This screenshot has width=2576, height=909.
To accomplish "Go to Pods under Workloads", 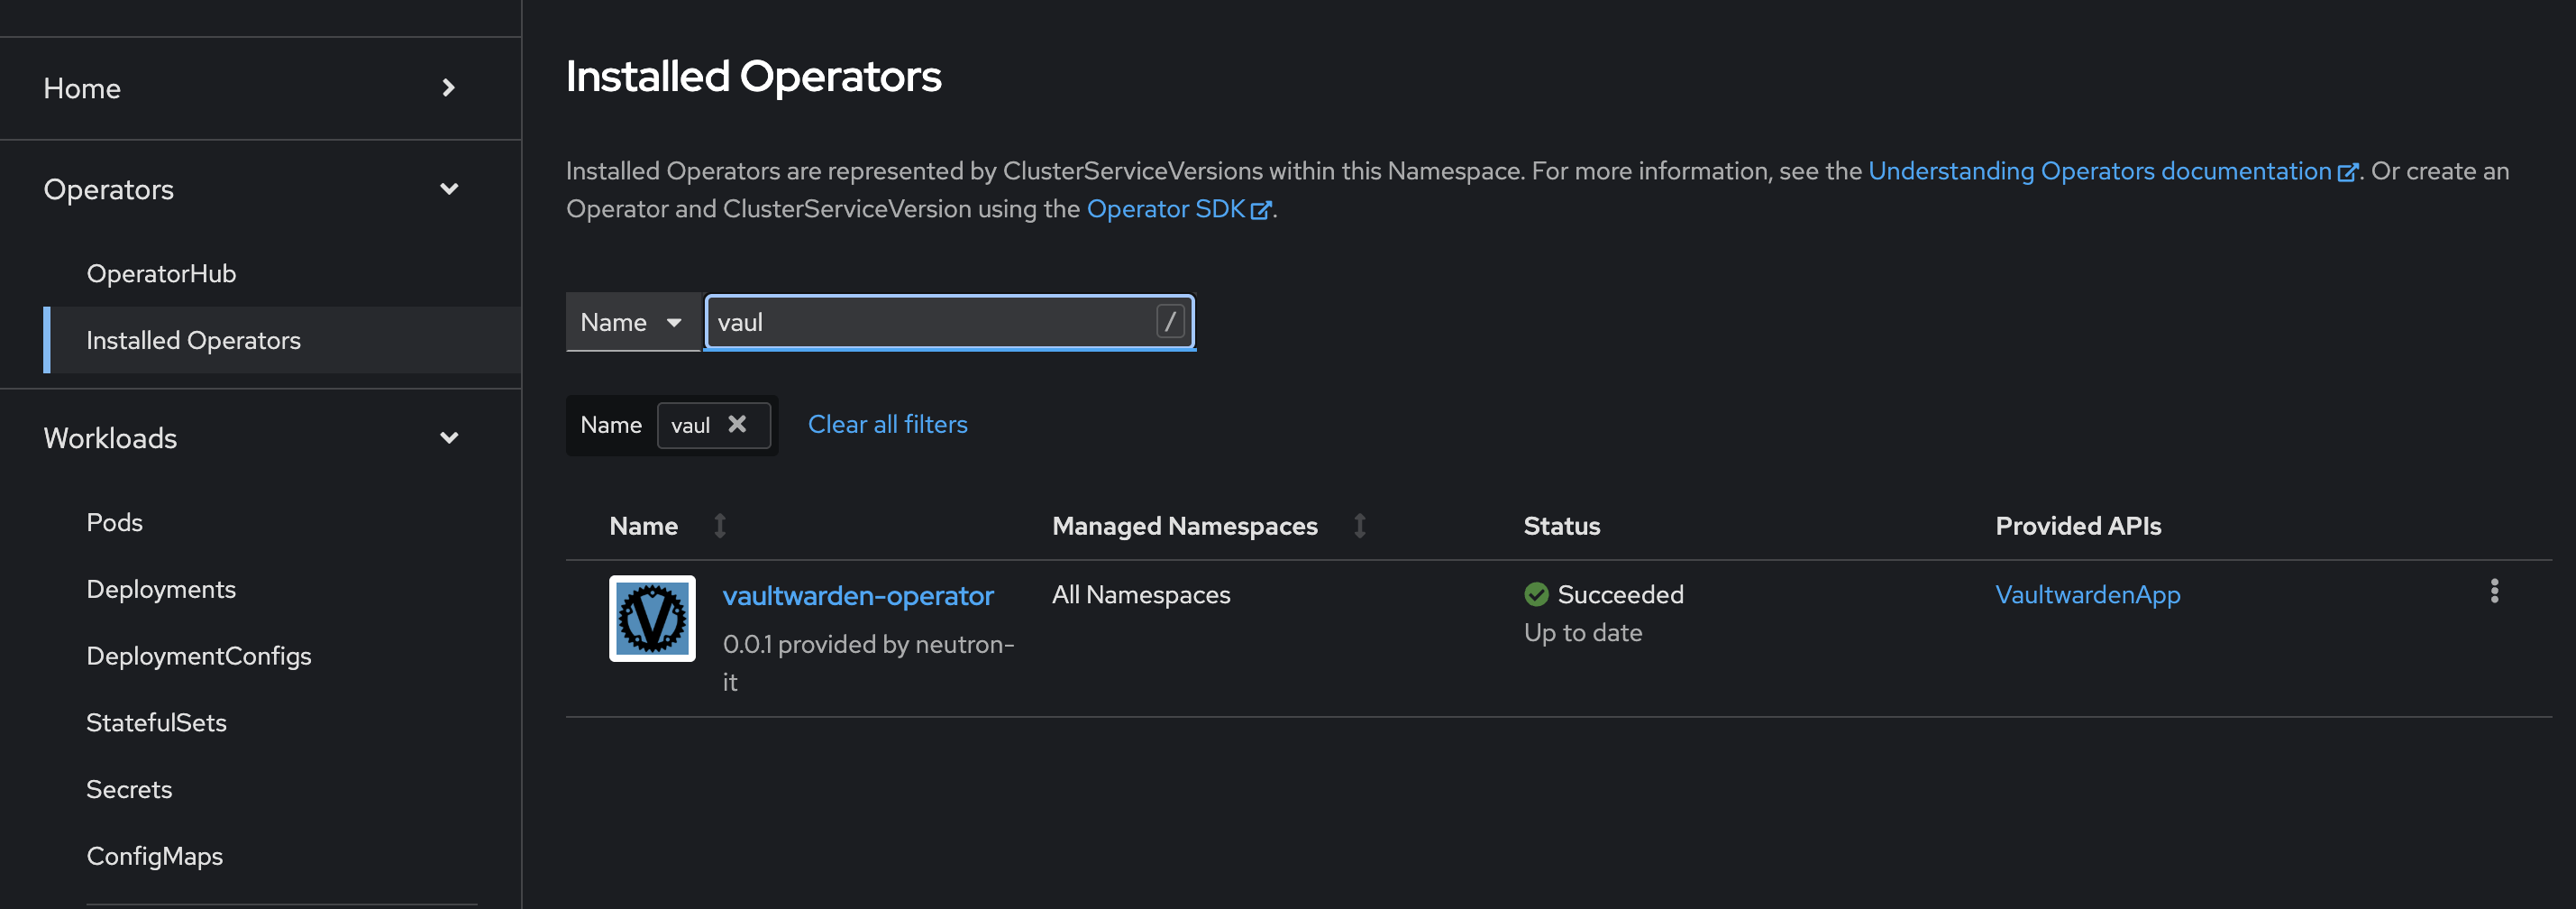I will (x=114, y=522).
